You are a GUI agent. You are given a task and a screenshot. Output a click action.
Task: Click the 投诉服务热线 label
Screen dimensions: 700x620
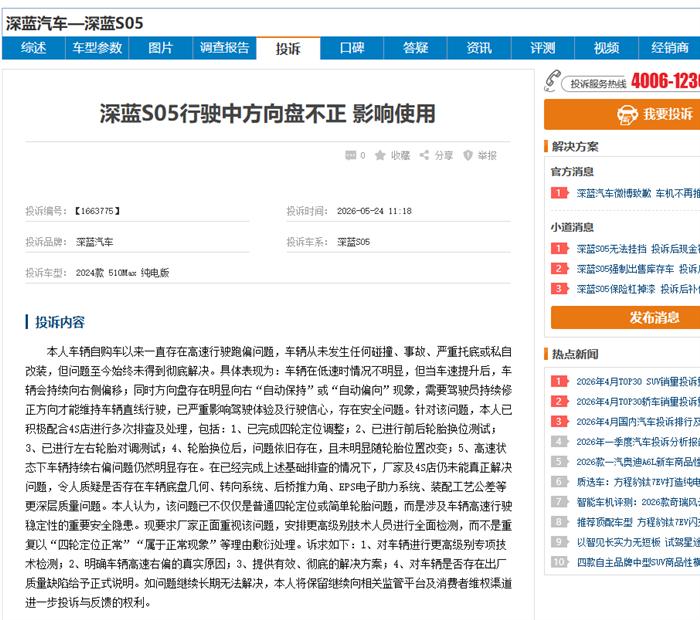[x=598, y=83]
